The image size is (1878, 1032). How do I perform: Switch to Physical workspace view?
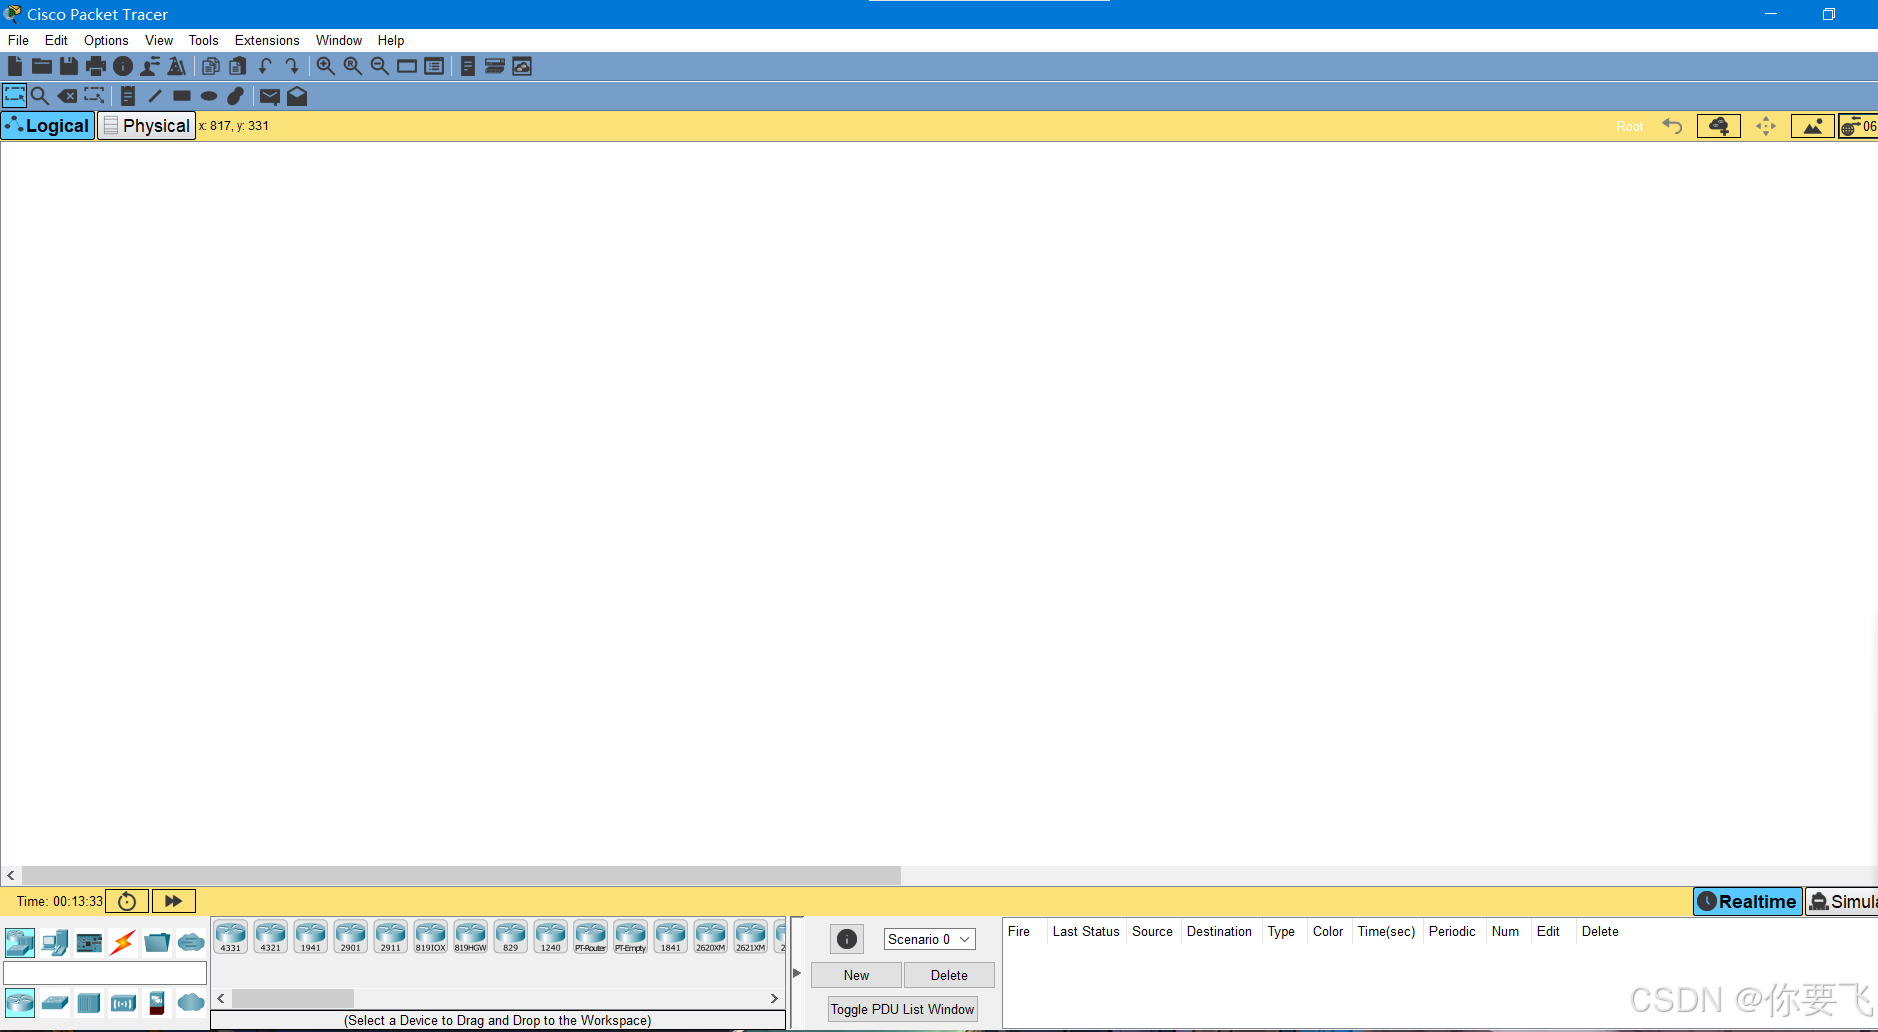(x=146, y=126)
